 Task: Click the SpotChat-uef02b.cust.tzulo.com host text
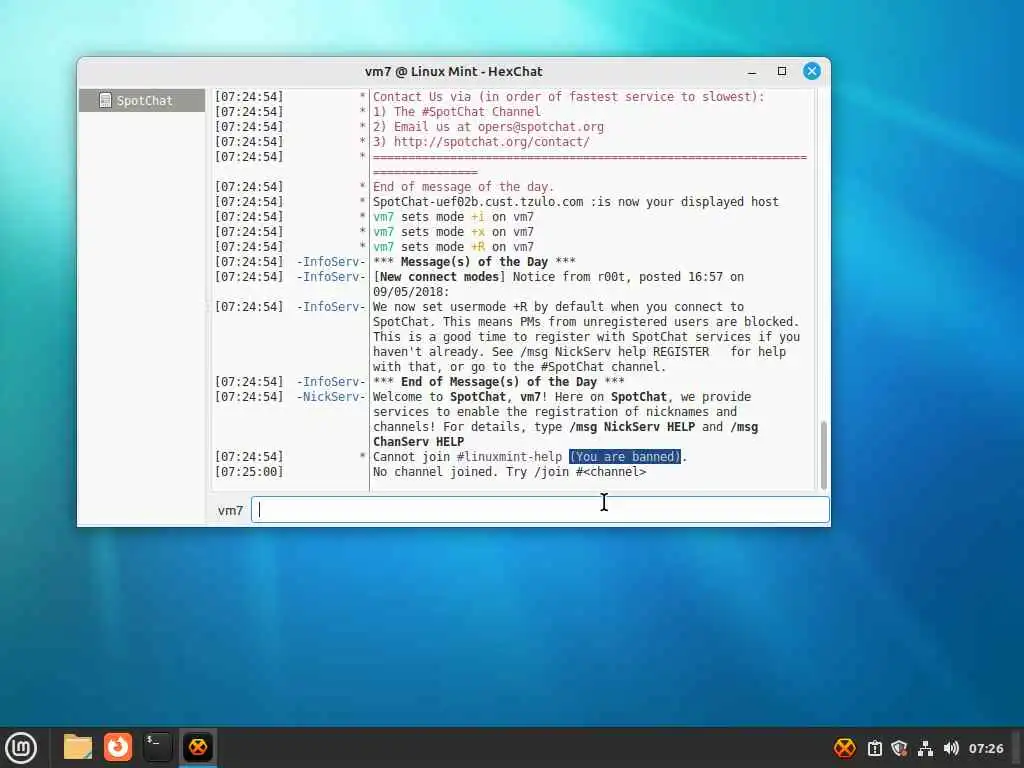tap(478, 202)
